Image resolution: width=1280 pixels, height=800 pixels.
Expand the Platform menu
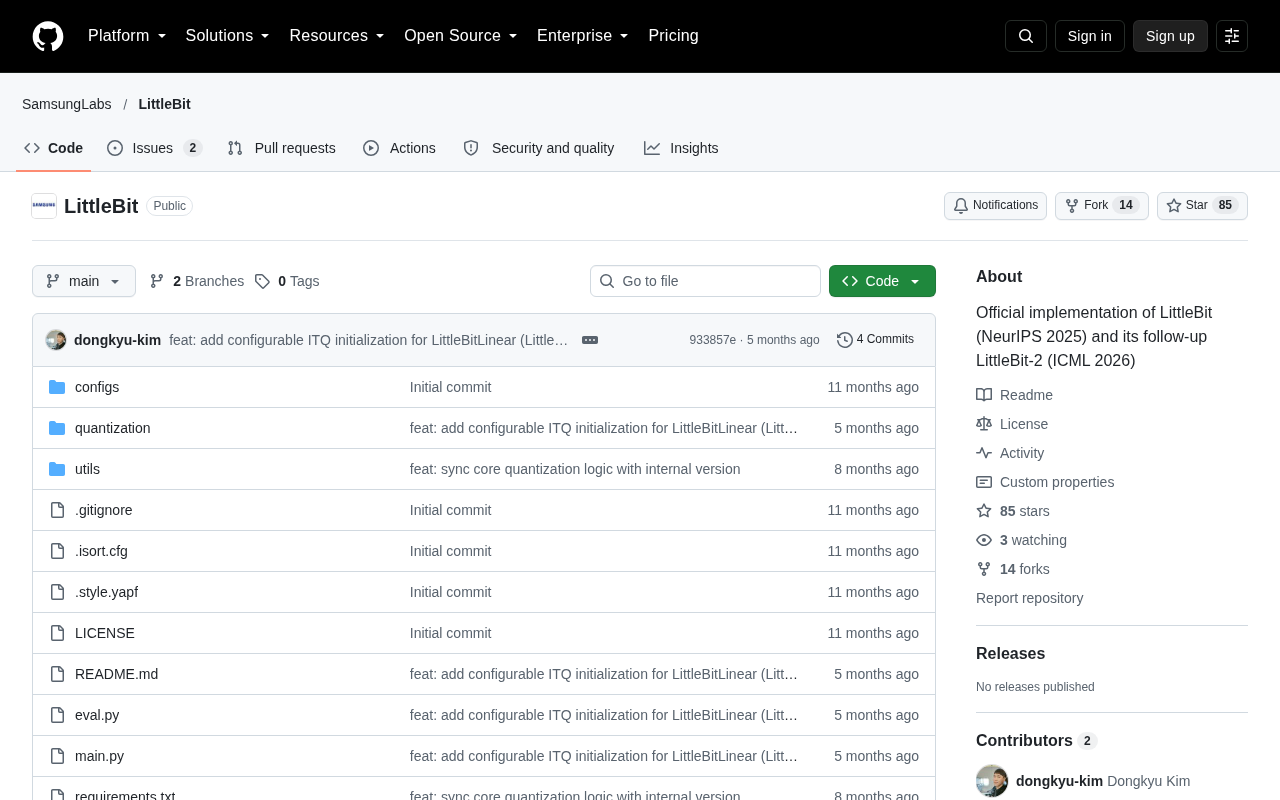click(127, 36)
